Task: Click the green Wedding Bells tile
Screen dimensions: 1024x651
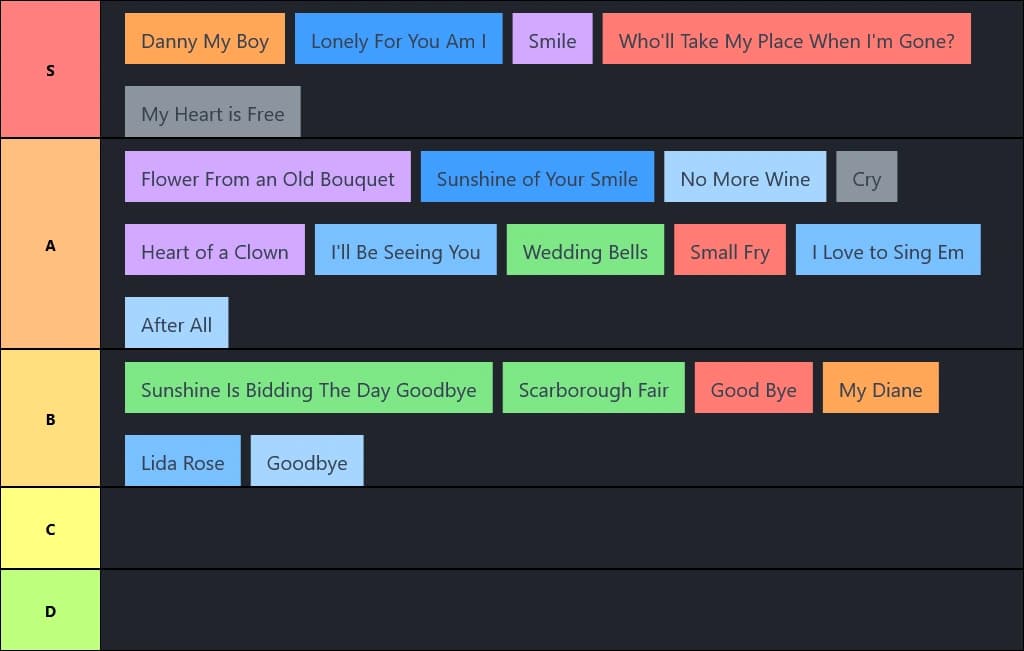Action: coord(585,249)
